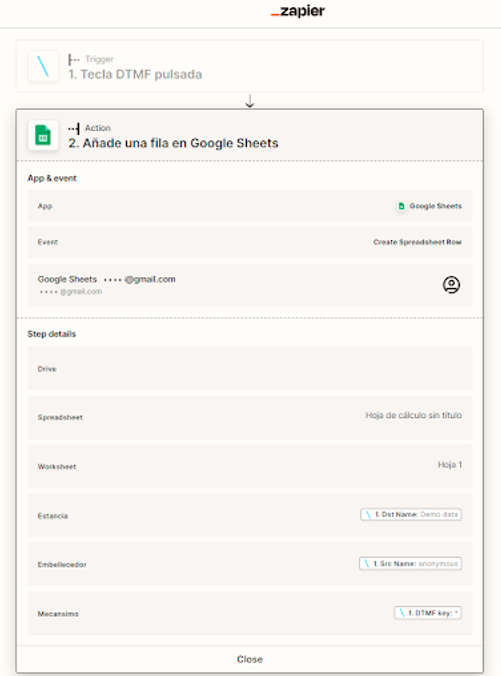
Task: Select step 2 Añade una fila en Google Sheets
Action: (x=250, y=135)
